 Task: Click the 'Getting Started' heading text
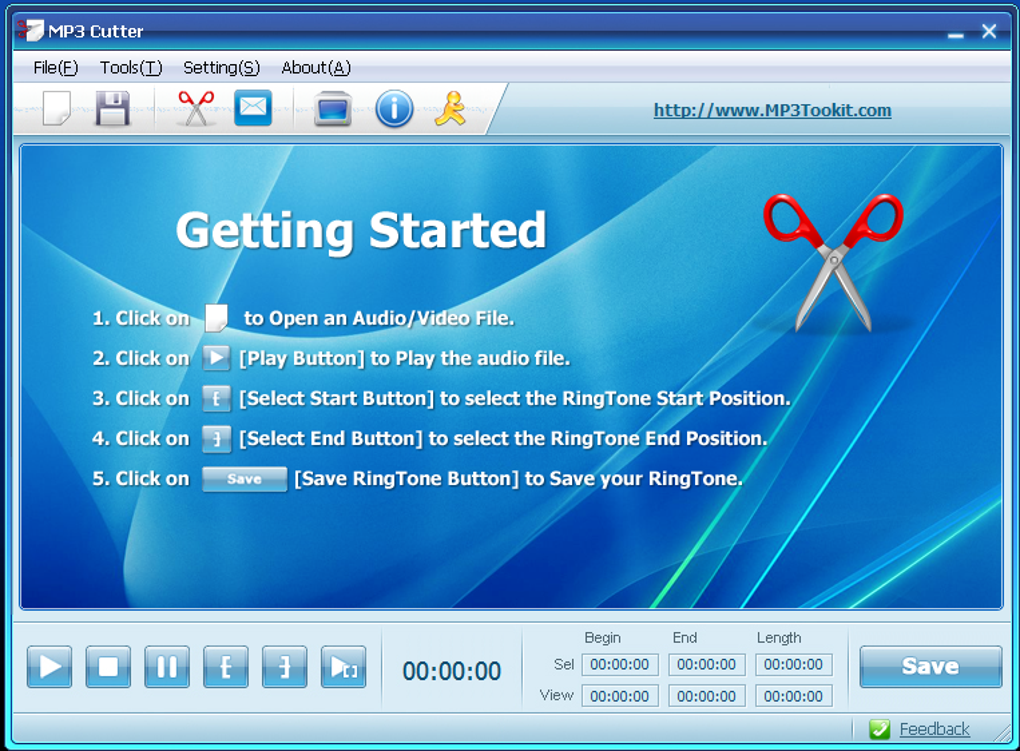(361, 230)
